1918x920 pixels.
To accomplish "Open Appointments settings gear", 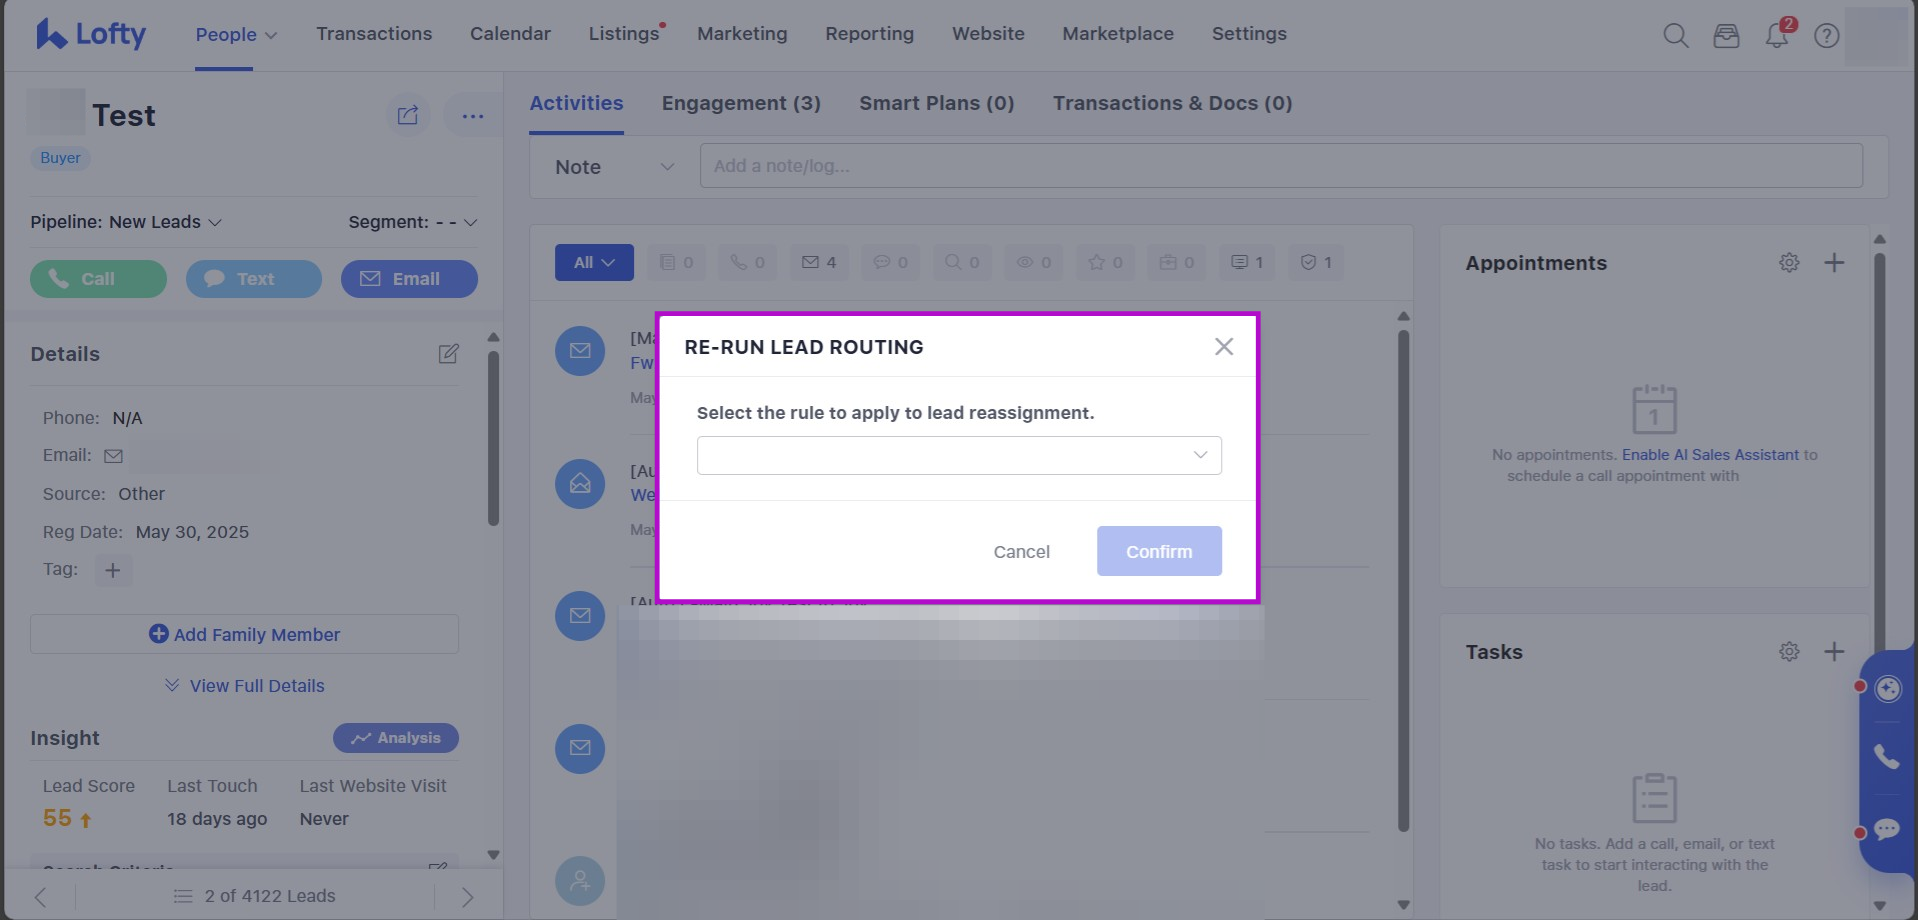I will click(1789, 263).
